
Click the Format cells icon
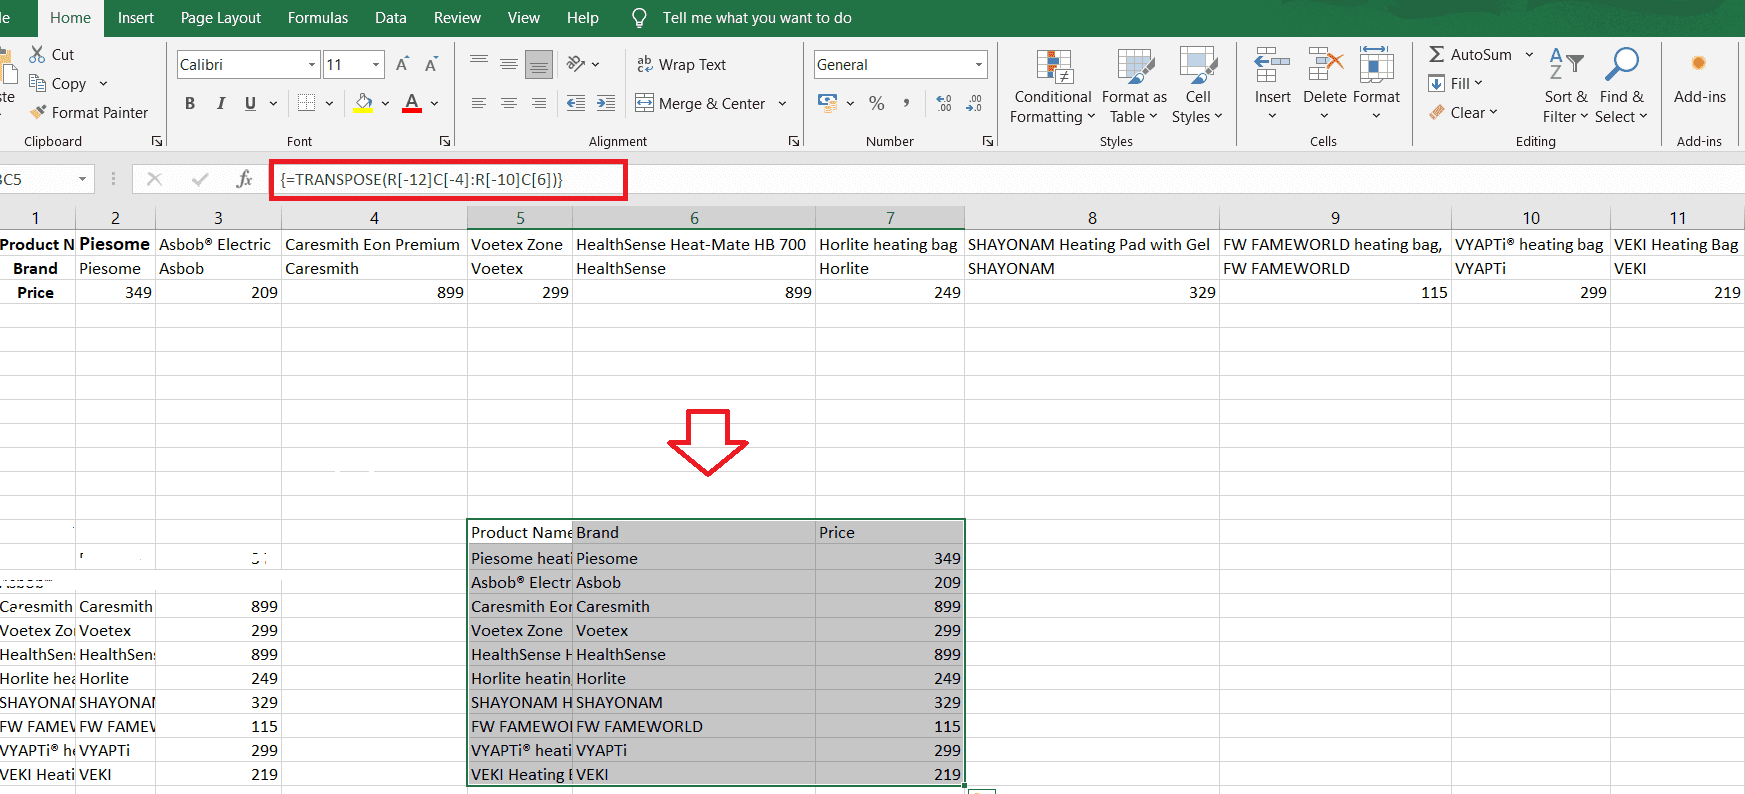click(1376, 65)
